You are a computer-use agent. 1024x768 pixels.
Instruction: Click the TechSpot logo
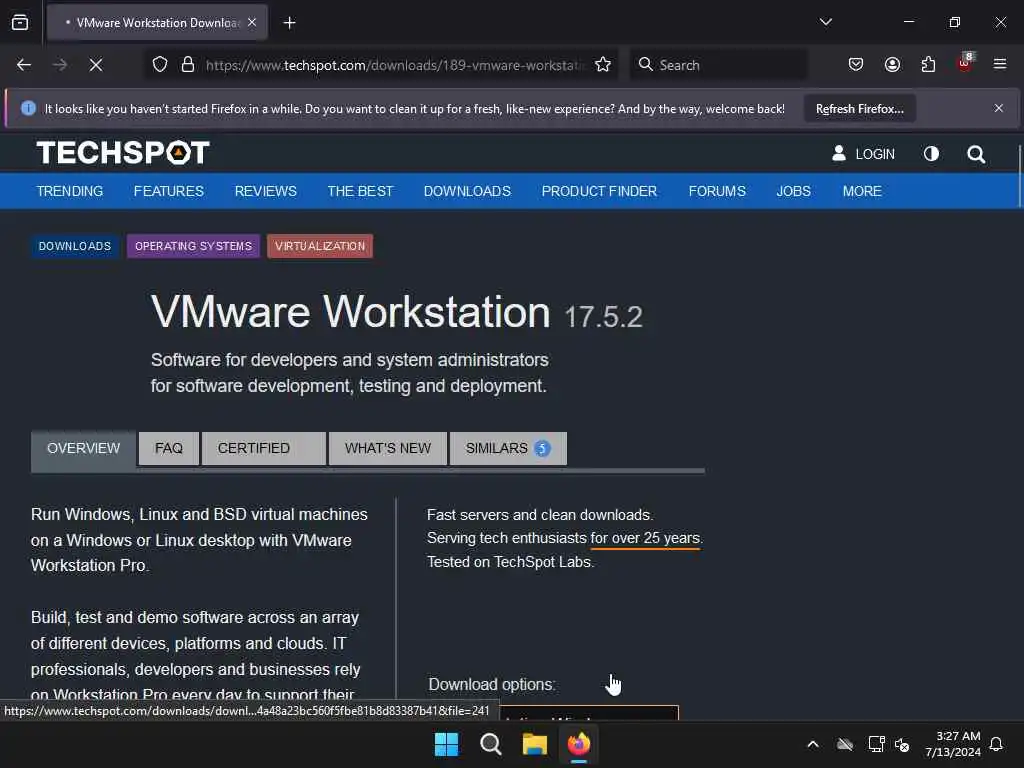coord(123,153)
